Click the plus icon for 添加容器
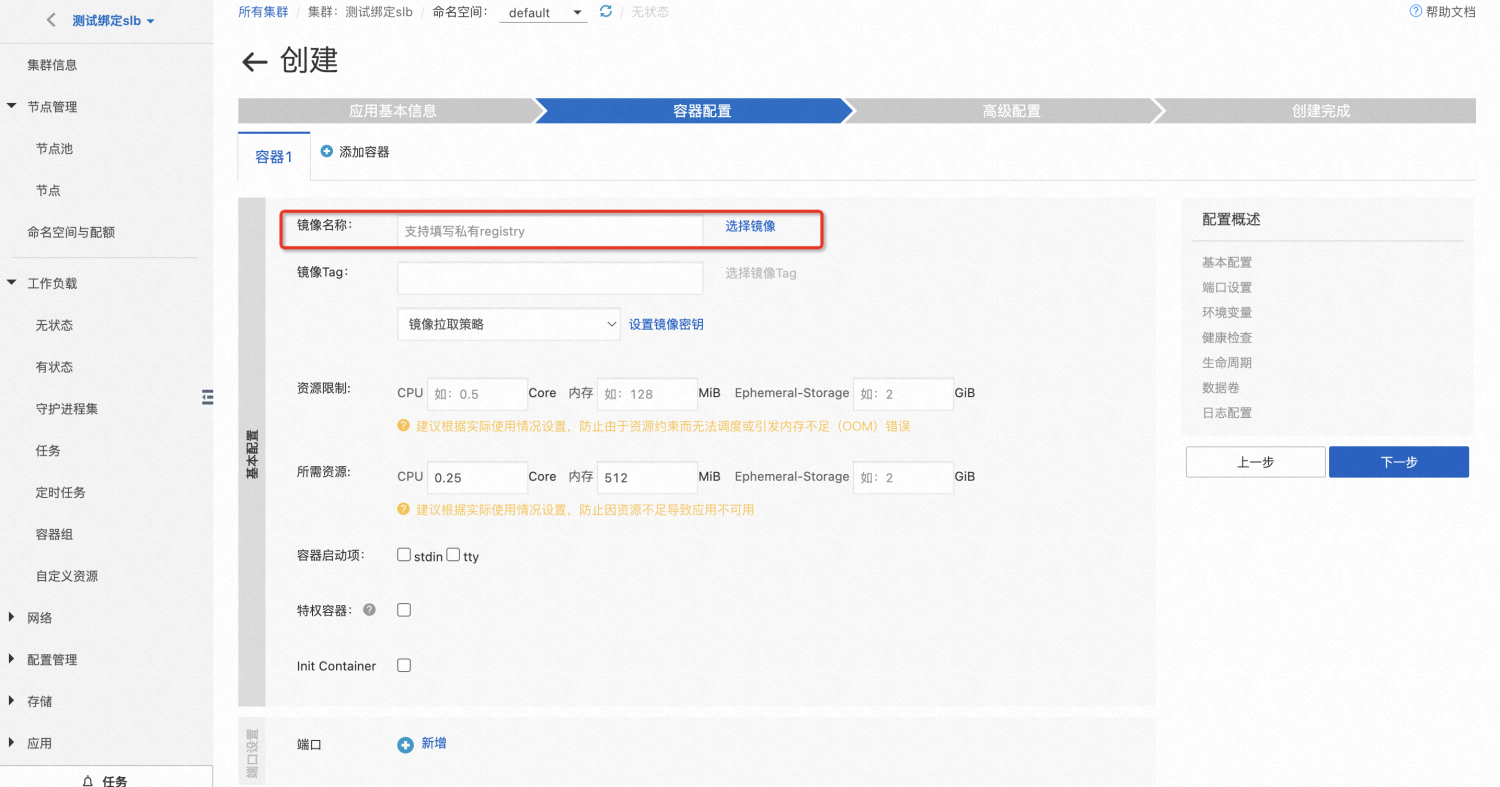This screenshot has height=787, width=1500. click(326, 152)
